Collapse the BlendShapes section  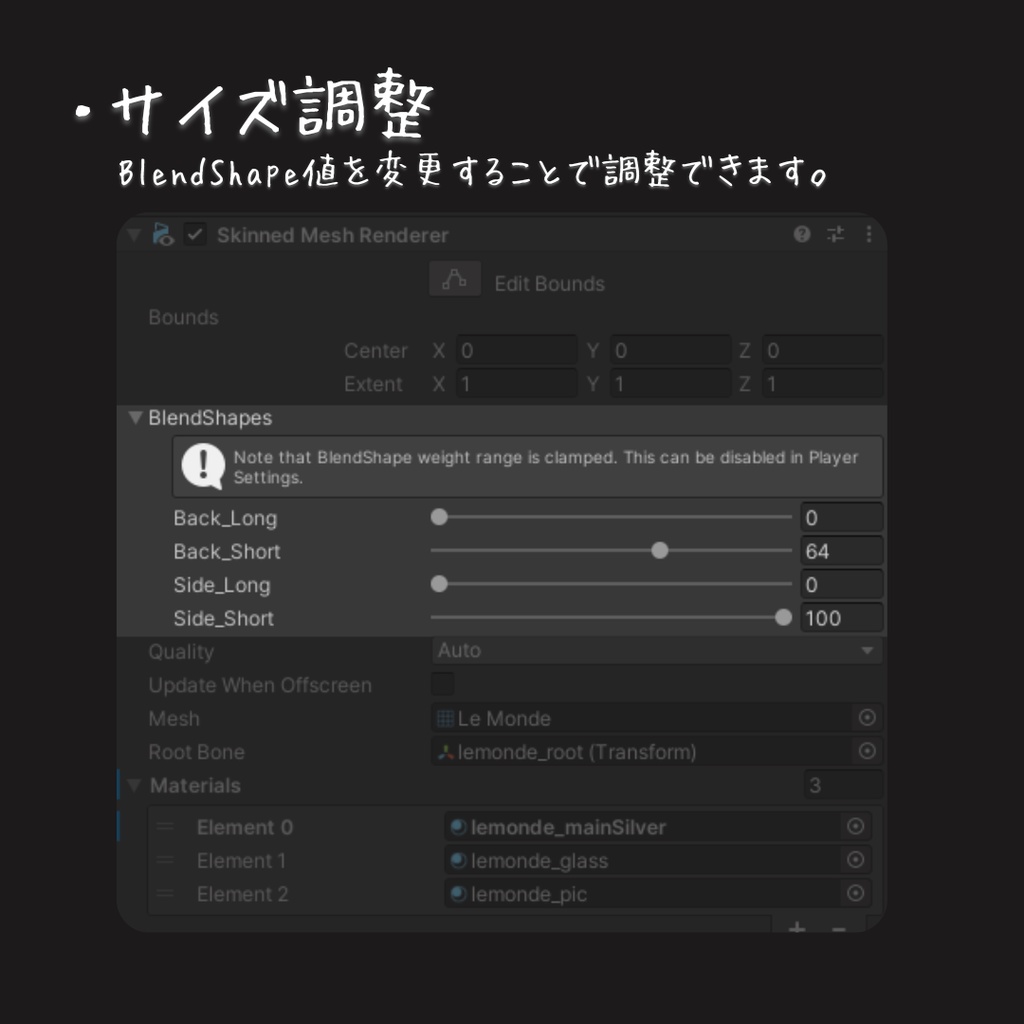click(134, 418)
